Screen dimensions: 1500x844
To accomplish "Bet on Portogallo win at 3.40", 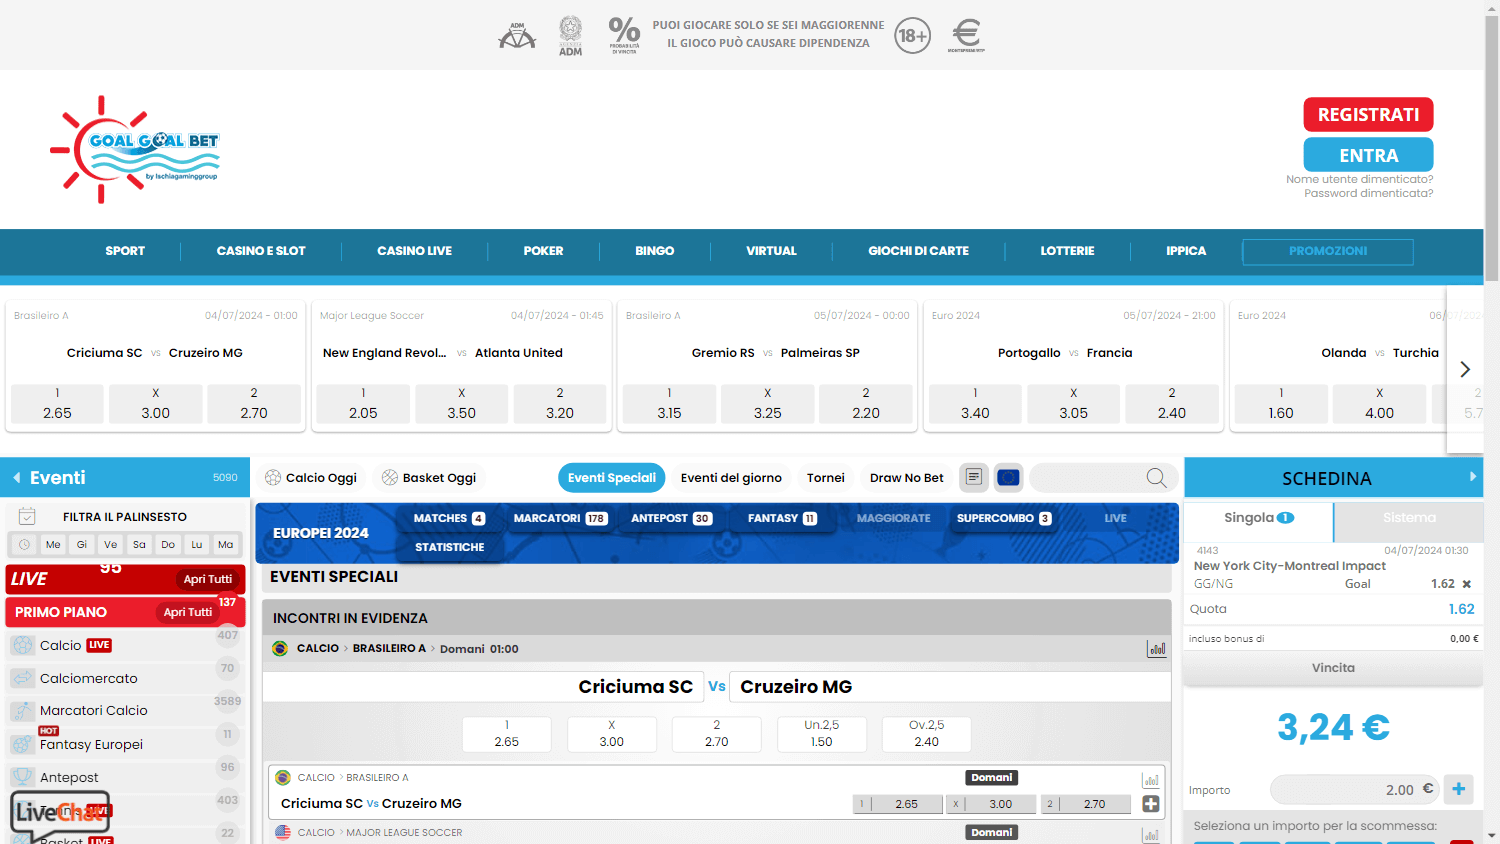I will (975, 404).
